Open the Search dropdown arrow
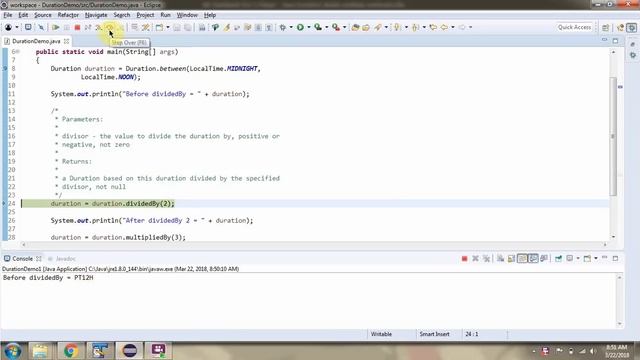The width and height of the screenshot is (640, 360). pos(386,27)
